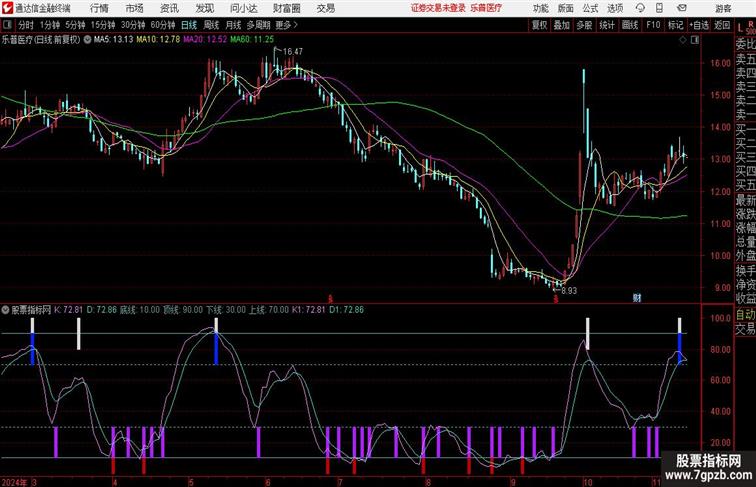Toggle the 复权 adjustment button
The width and height of the screenshot is (756, 487).
pos(540,24)
